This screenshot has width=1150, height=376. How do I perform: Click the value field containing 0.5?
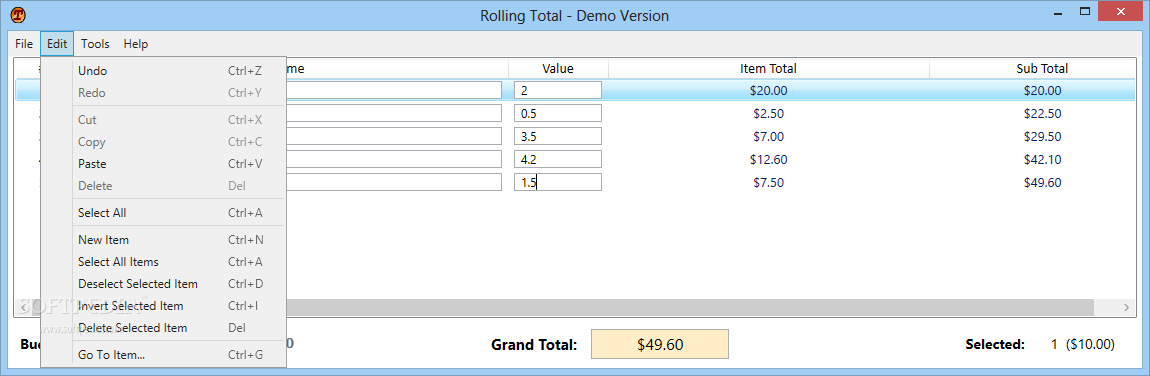pyautogui.click(x=558, y=114)
